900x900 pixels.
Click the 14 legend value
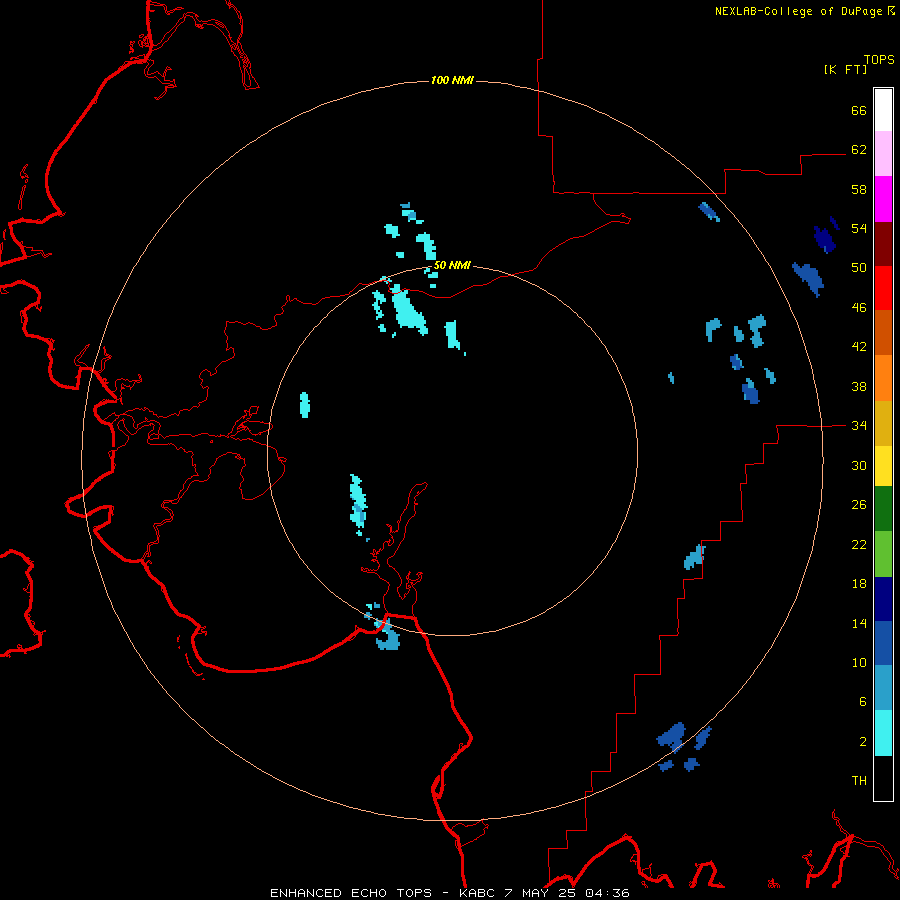[859, 623]
